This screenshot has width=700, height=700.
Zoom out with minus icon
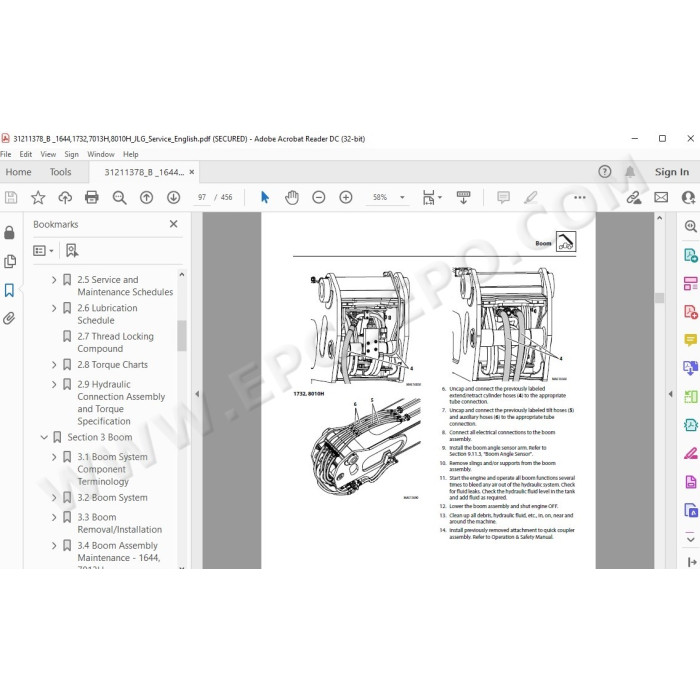coord(319,197)
